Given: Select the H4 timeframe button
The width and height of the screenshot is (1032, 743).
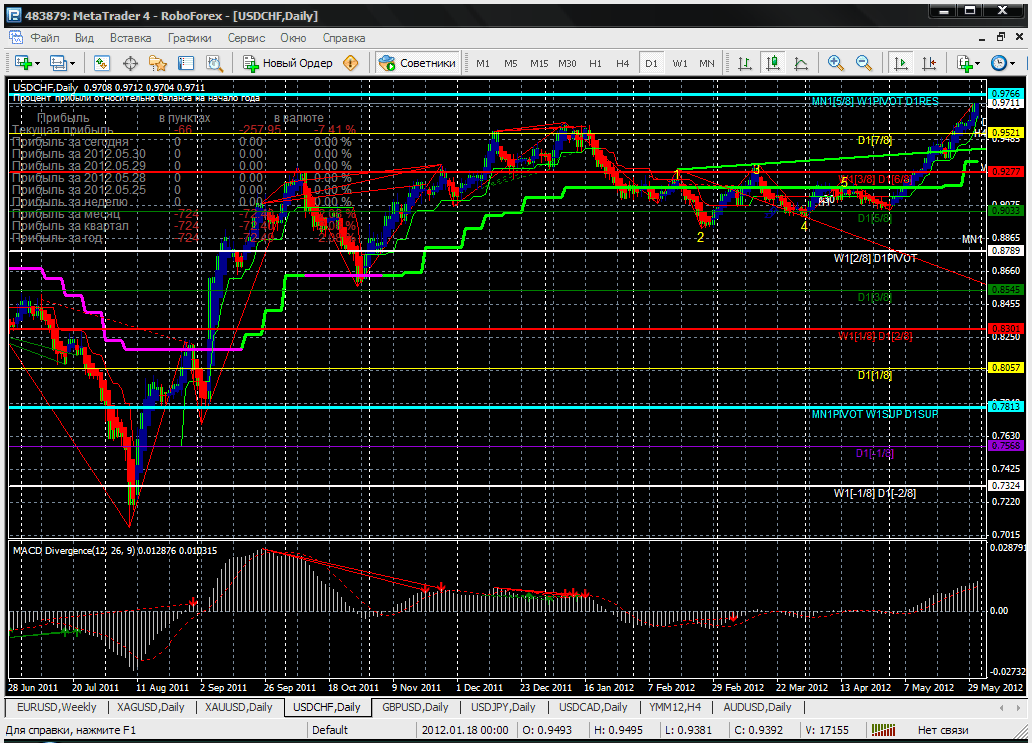Looking at the screenshot, I should point(623,63).
